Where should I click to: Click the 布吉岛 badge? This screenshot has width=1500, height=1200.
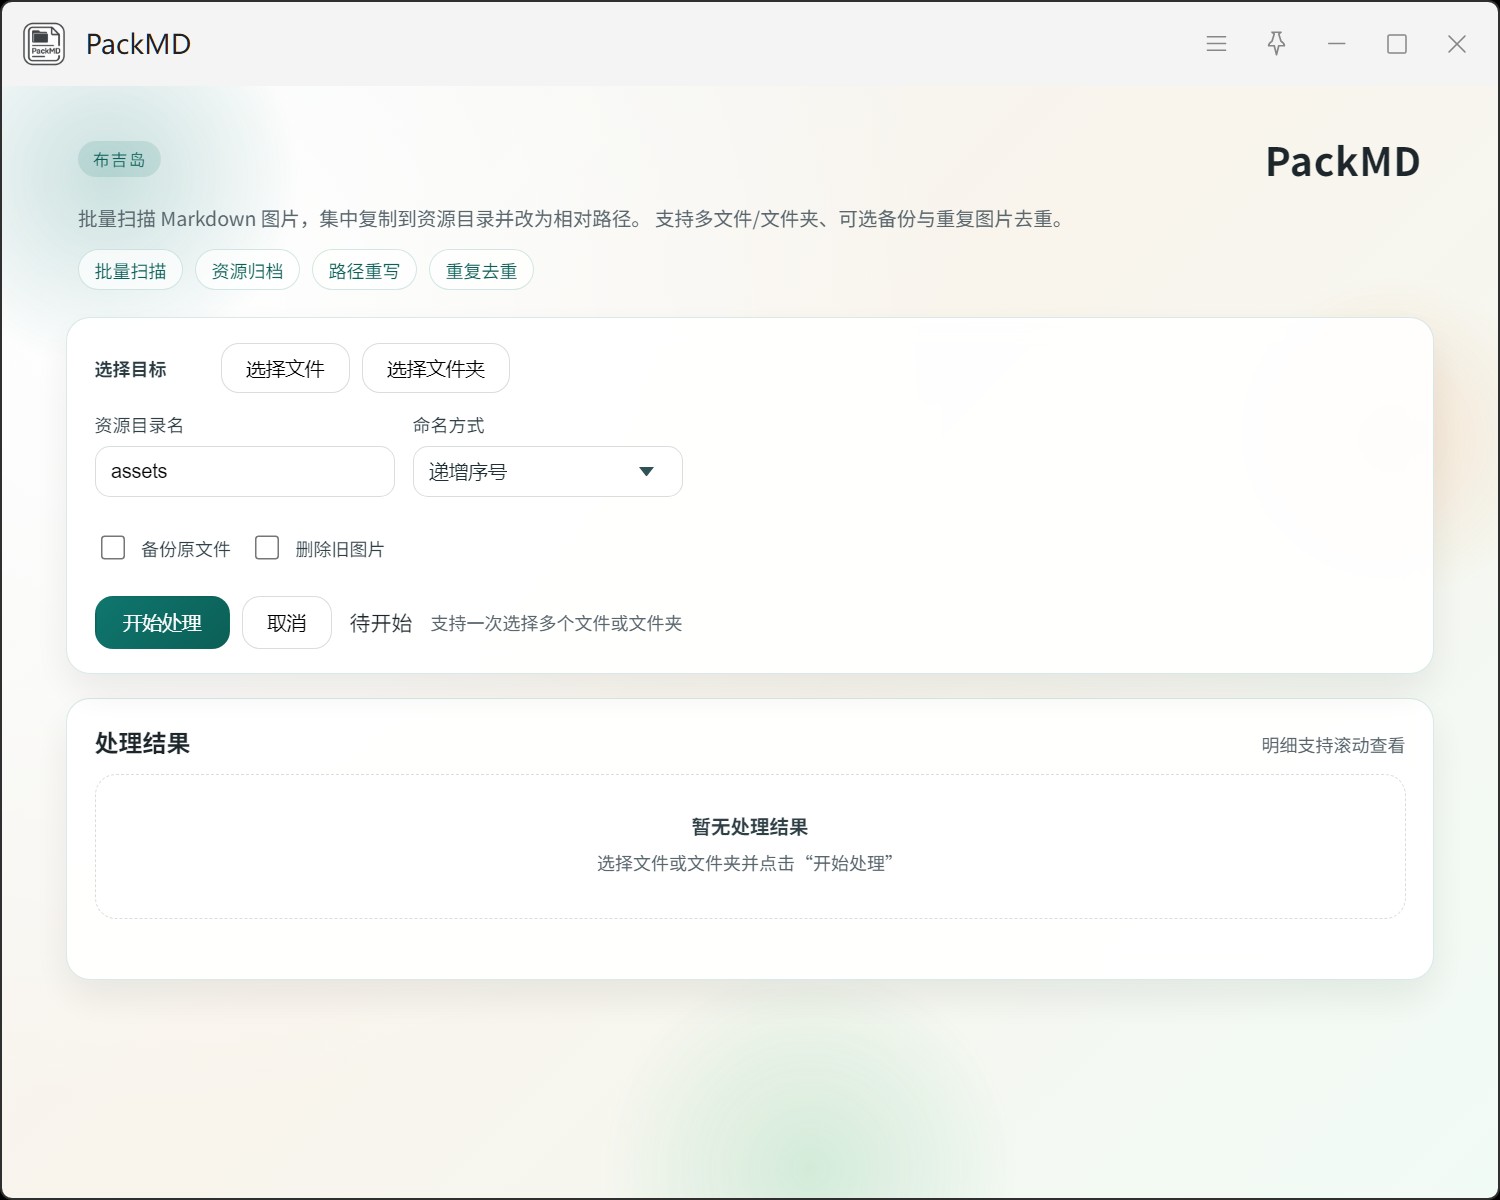[x=119, y=160]
